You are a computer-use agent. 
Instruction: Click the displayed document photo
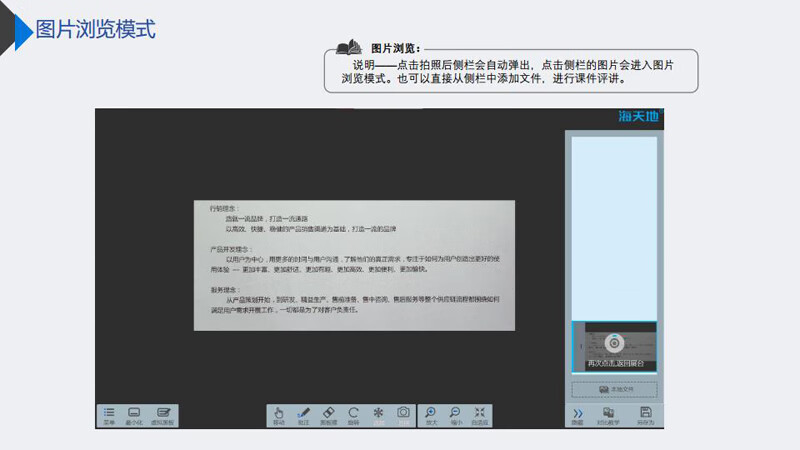coord(354,265)
